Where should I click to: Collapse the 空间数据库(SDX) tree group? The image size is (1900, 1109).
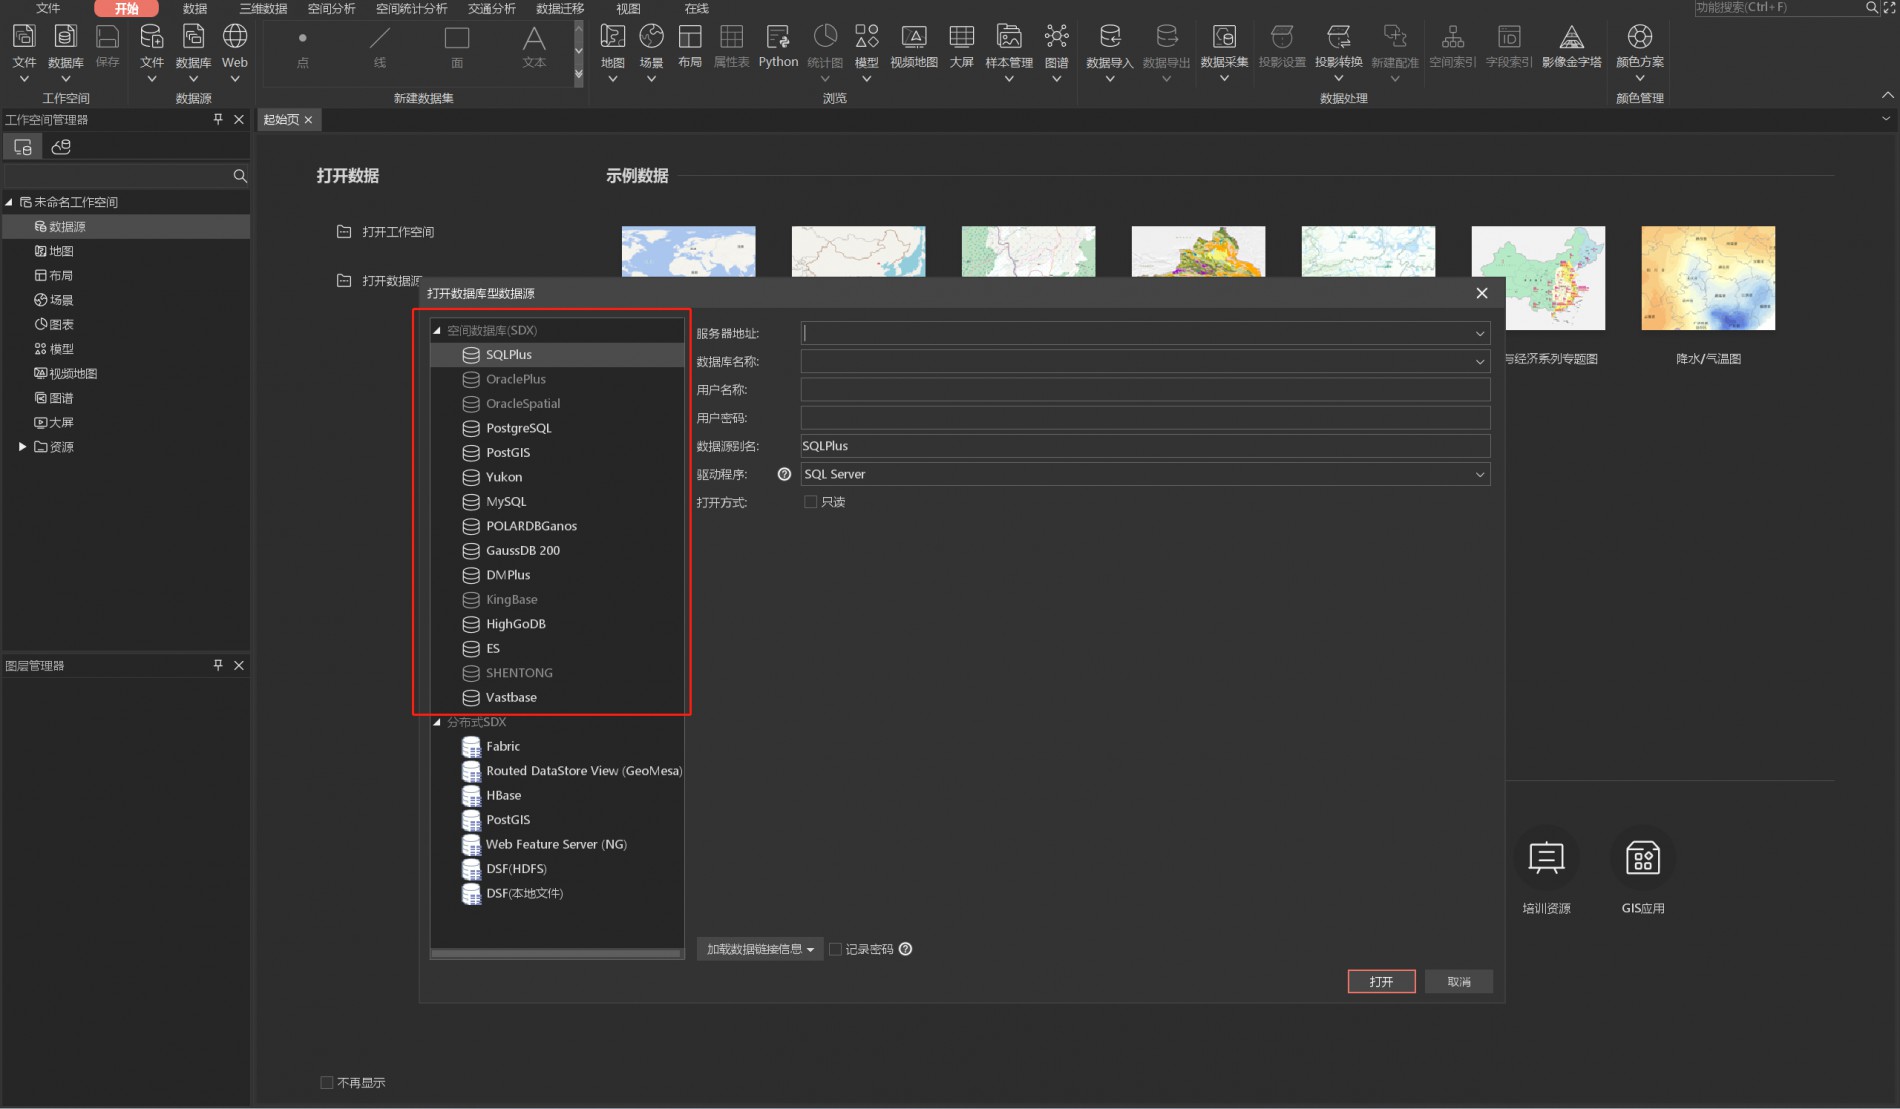click(x=437, y=330)
